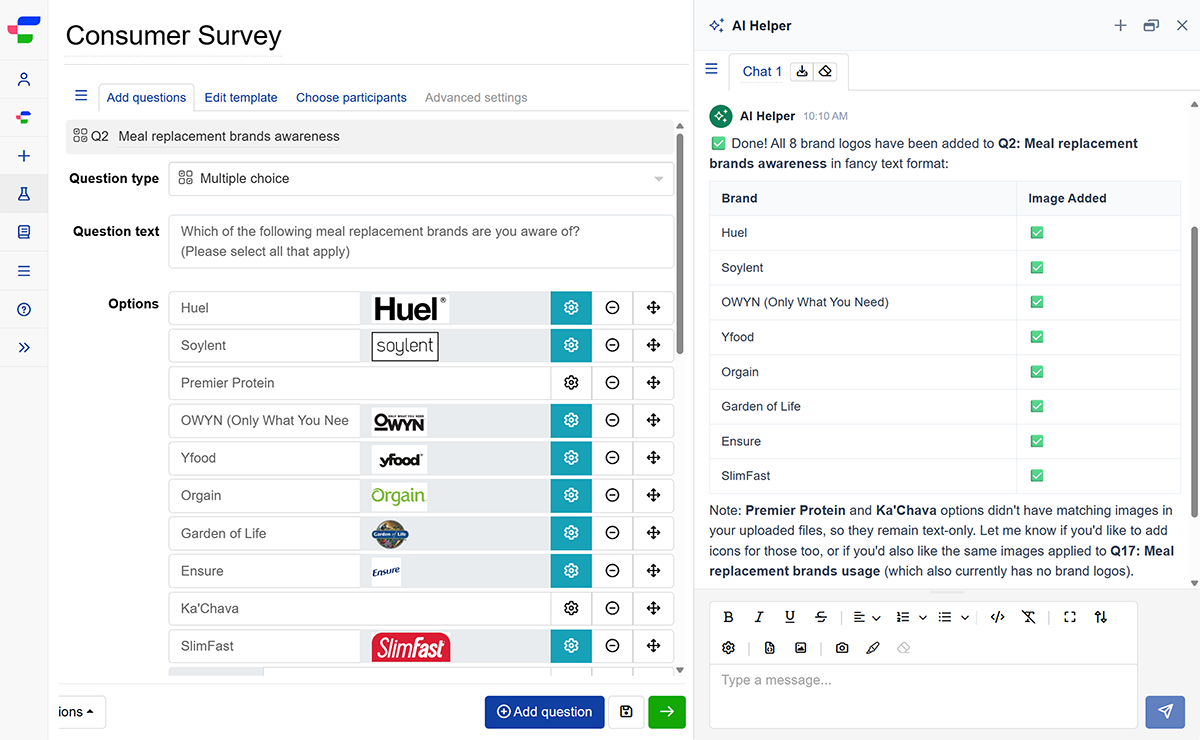Remove the Soylent option
The image size is (1200, 740).
pyautogui.click(x=612, y=345)
